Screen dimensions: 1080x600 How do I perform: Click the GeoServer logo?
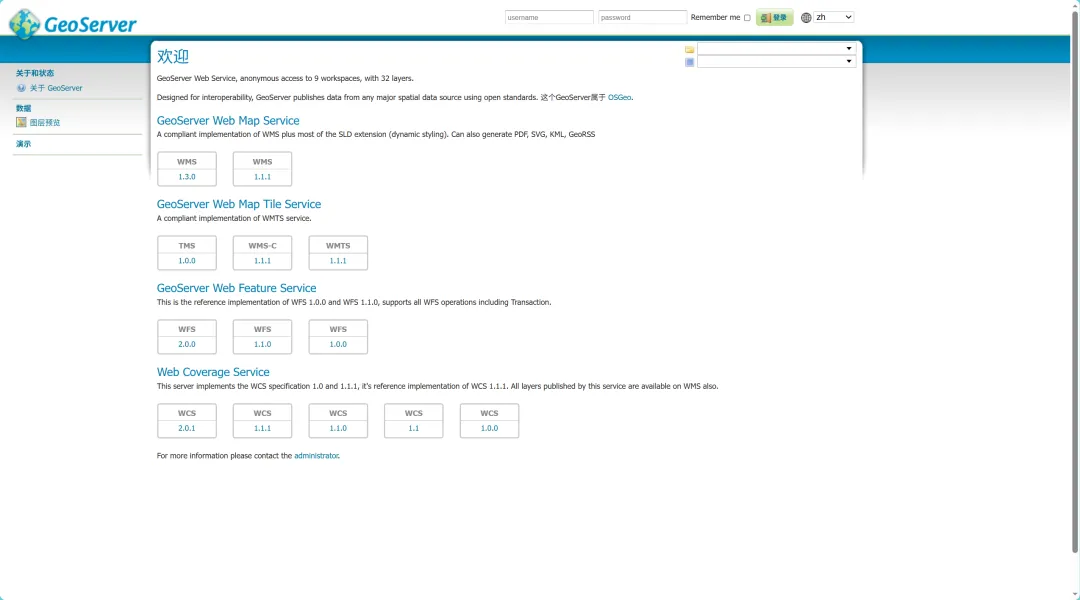point(72,24)
